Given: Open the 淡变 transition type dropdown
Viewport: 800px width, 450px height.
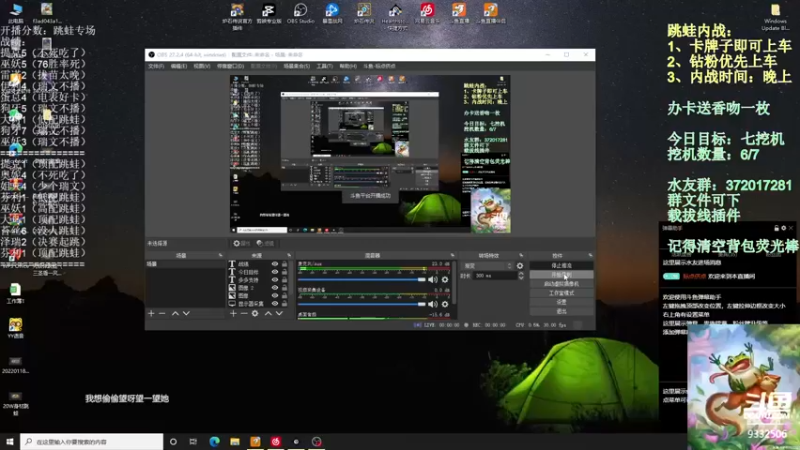Looking at the screenshot, I should (487, 266).
